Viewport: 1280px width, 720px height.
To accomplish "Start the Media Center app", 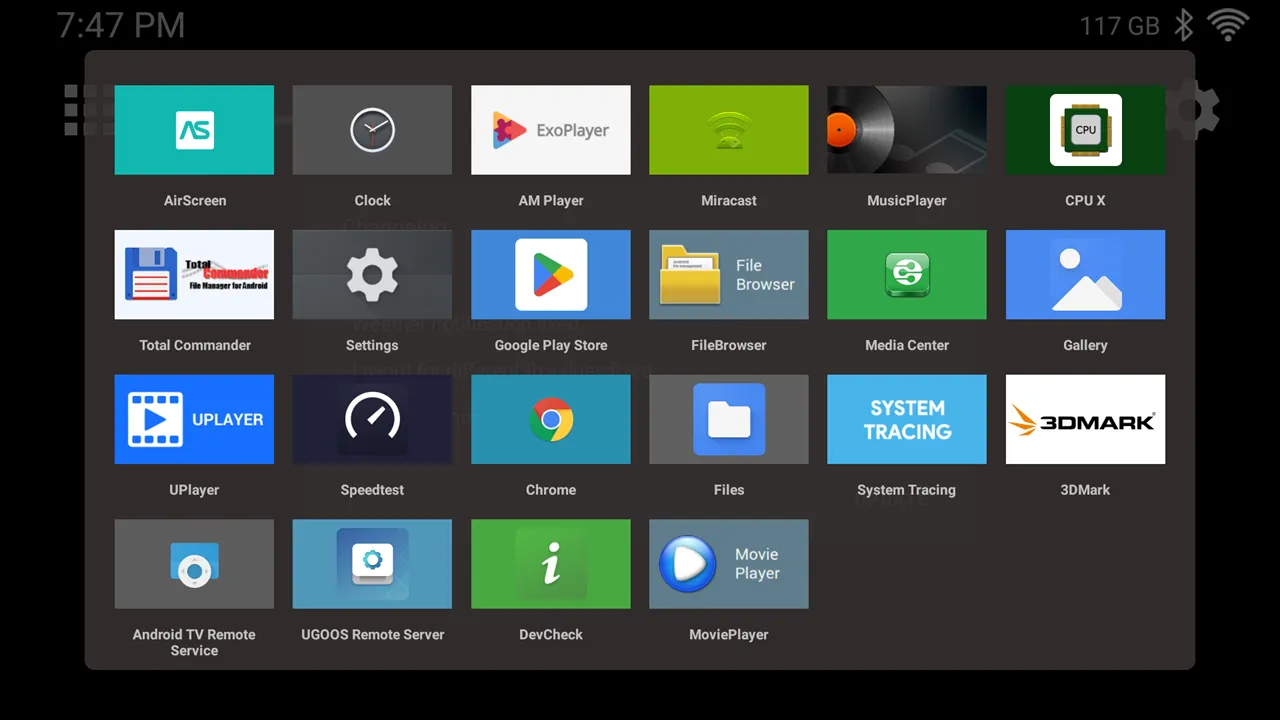I will pos(906,275).
